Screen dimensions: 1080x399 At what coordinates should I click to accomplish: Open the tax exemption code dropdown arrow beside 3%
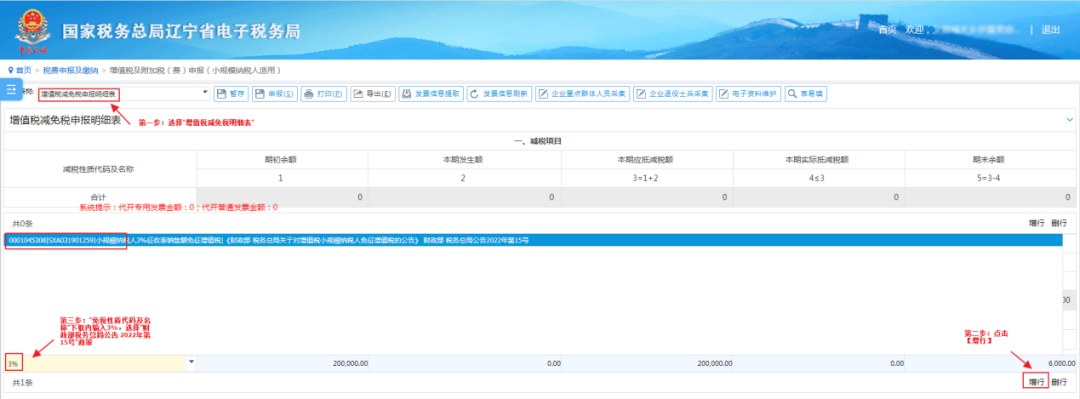coord(191,362)
